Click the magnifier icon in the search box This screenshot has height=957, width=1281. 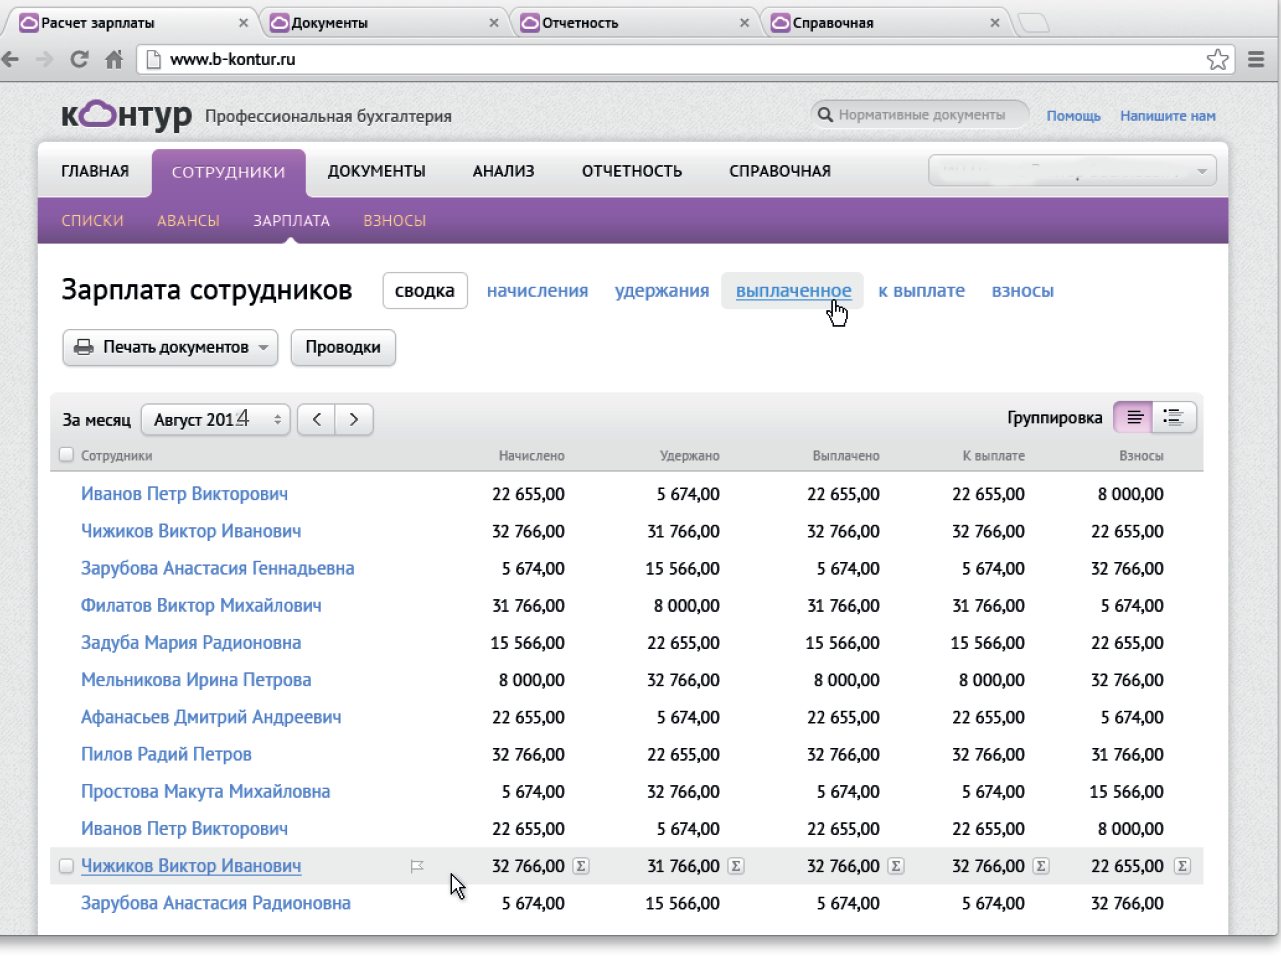825,115
